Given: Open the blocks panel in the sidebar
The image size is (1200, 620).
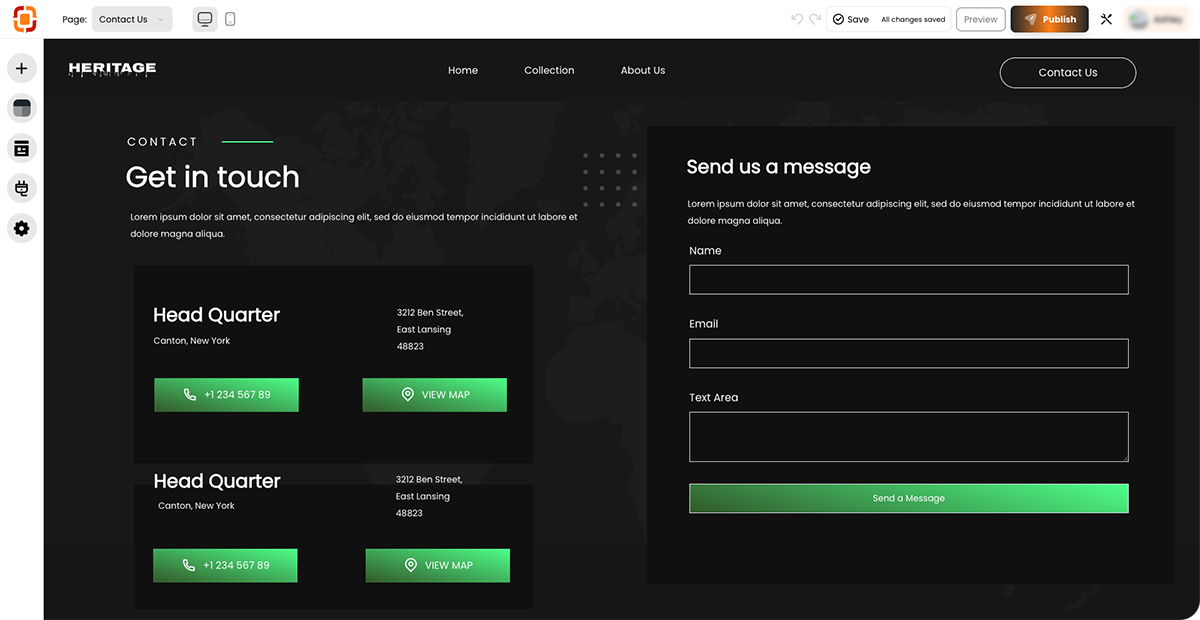Looking at the screenshot, I should coord(22,148).
